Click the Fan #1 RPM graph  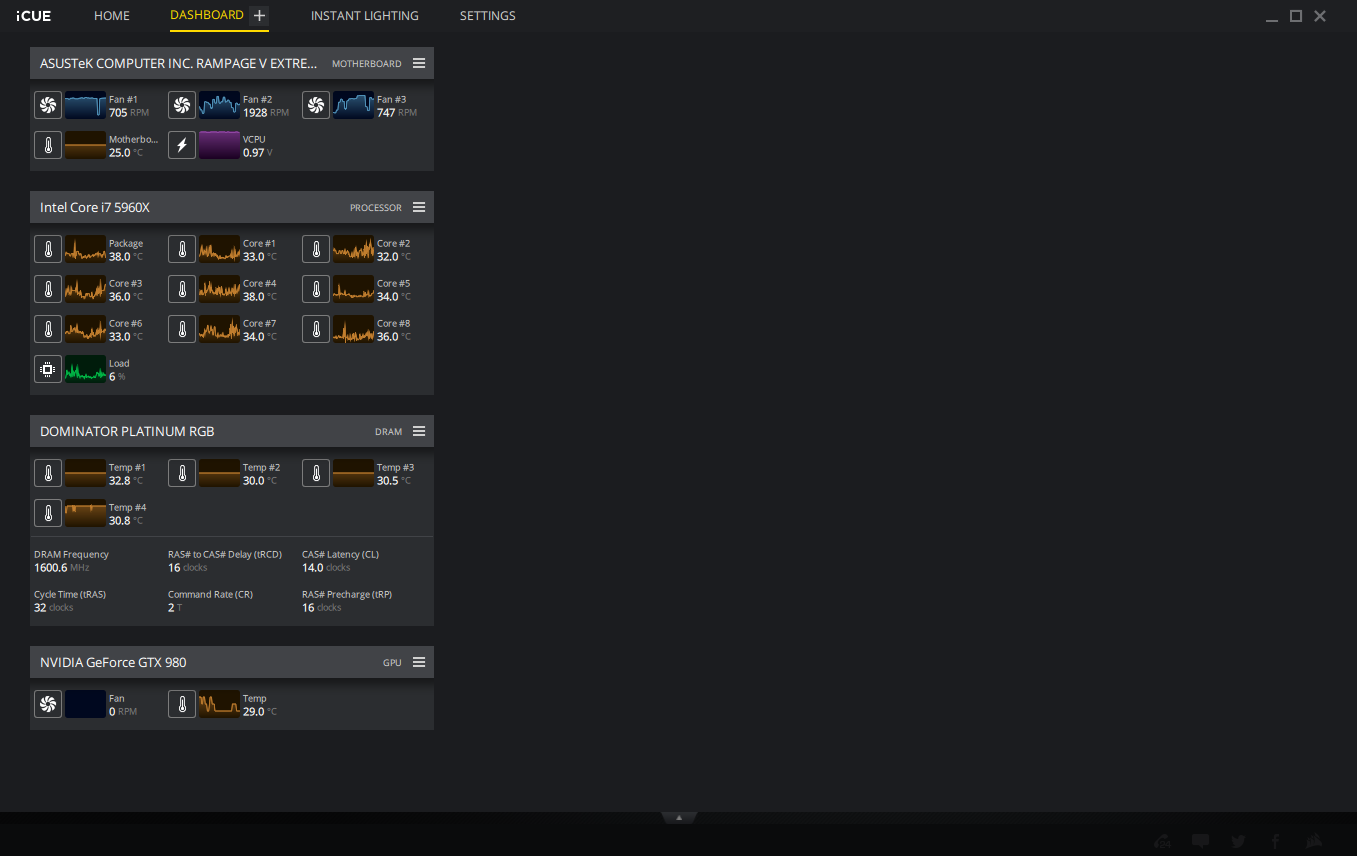point(85,105)
